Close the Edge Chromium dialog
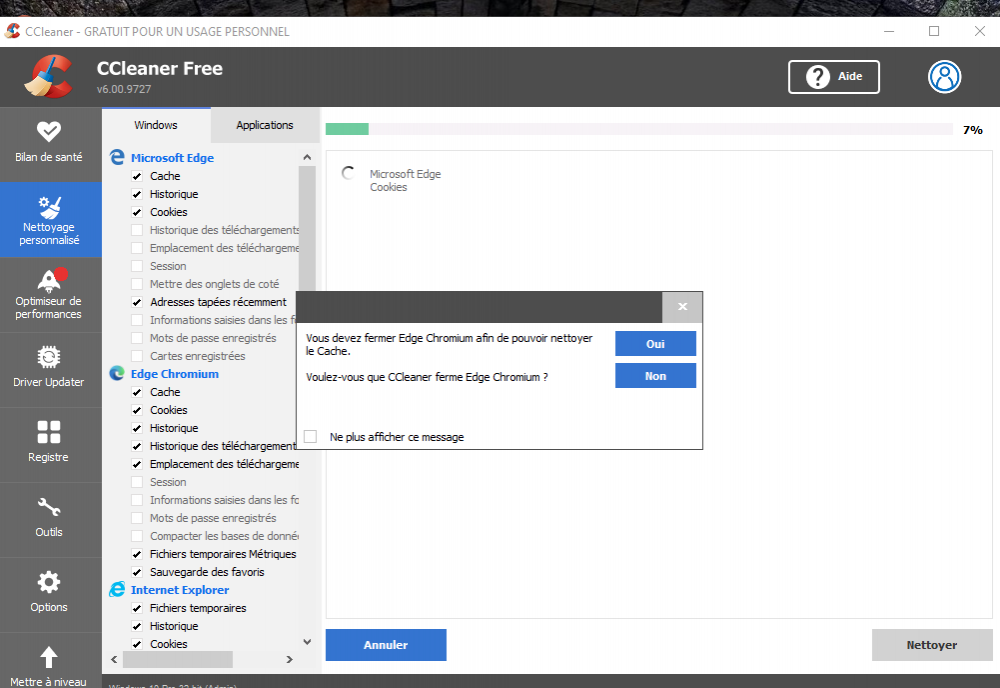1000x688 pixels. tap(682, 307)
